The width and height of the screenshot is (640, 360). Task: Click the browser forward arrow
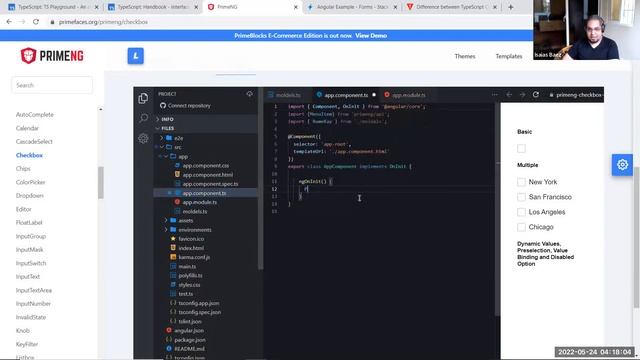pyautogui.click(x=22, y=22)
